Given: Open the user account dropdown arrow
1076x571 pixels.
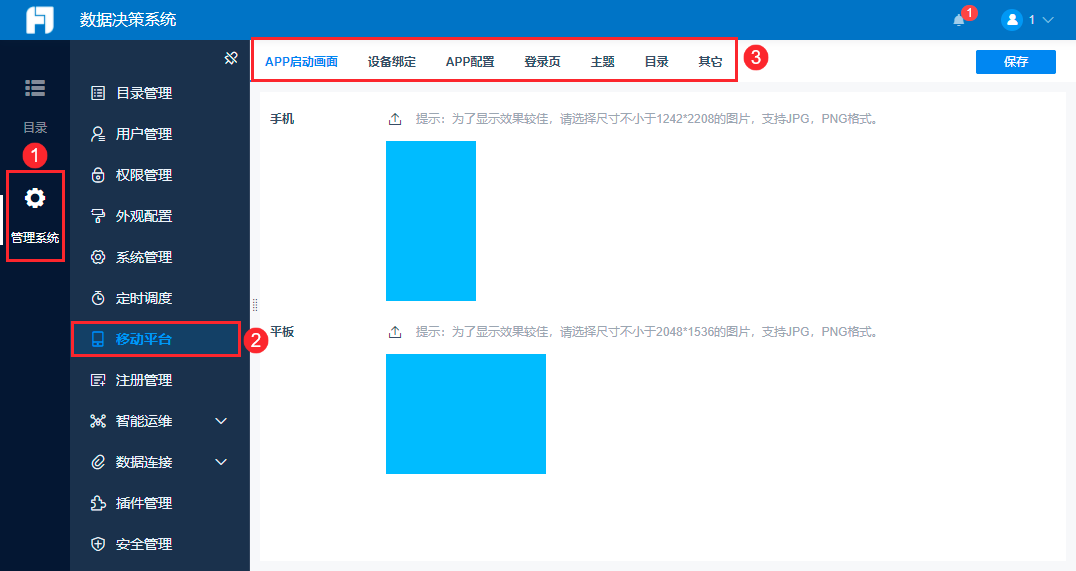Looking at the screenshot, I should pos(1048,20).
